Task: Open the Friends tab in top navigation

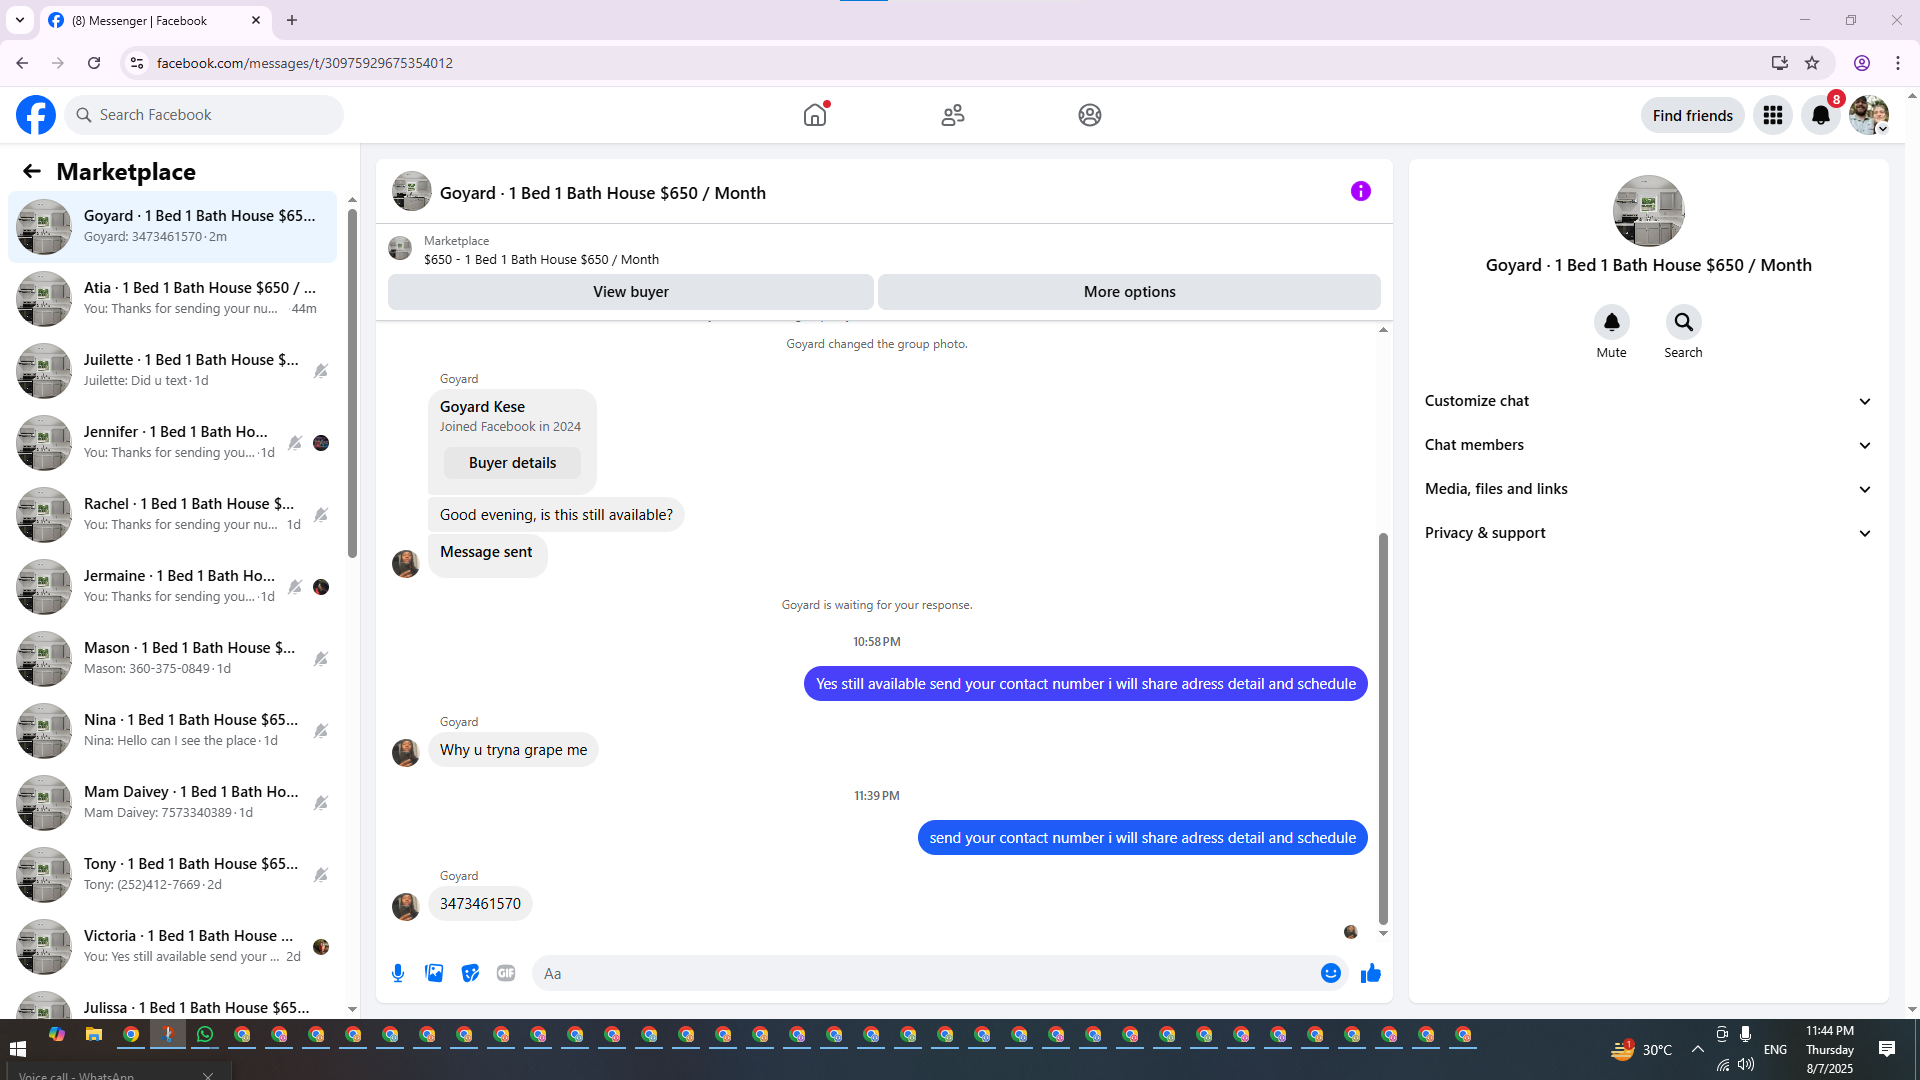Action: [952, 115]
